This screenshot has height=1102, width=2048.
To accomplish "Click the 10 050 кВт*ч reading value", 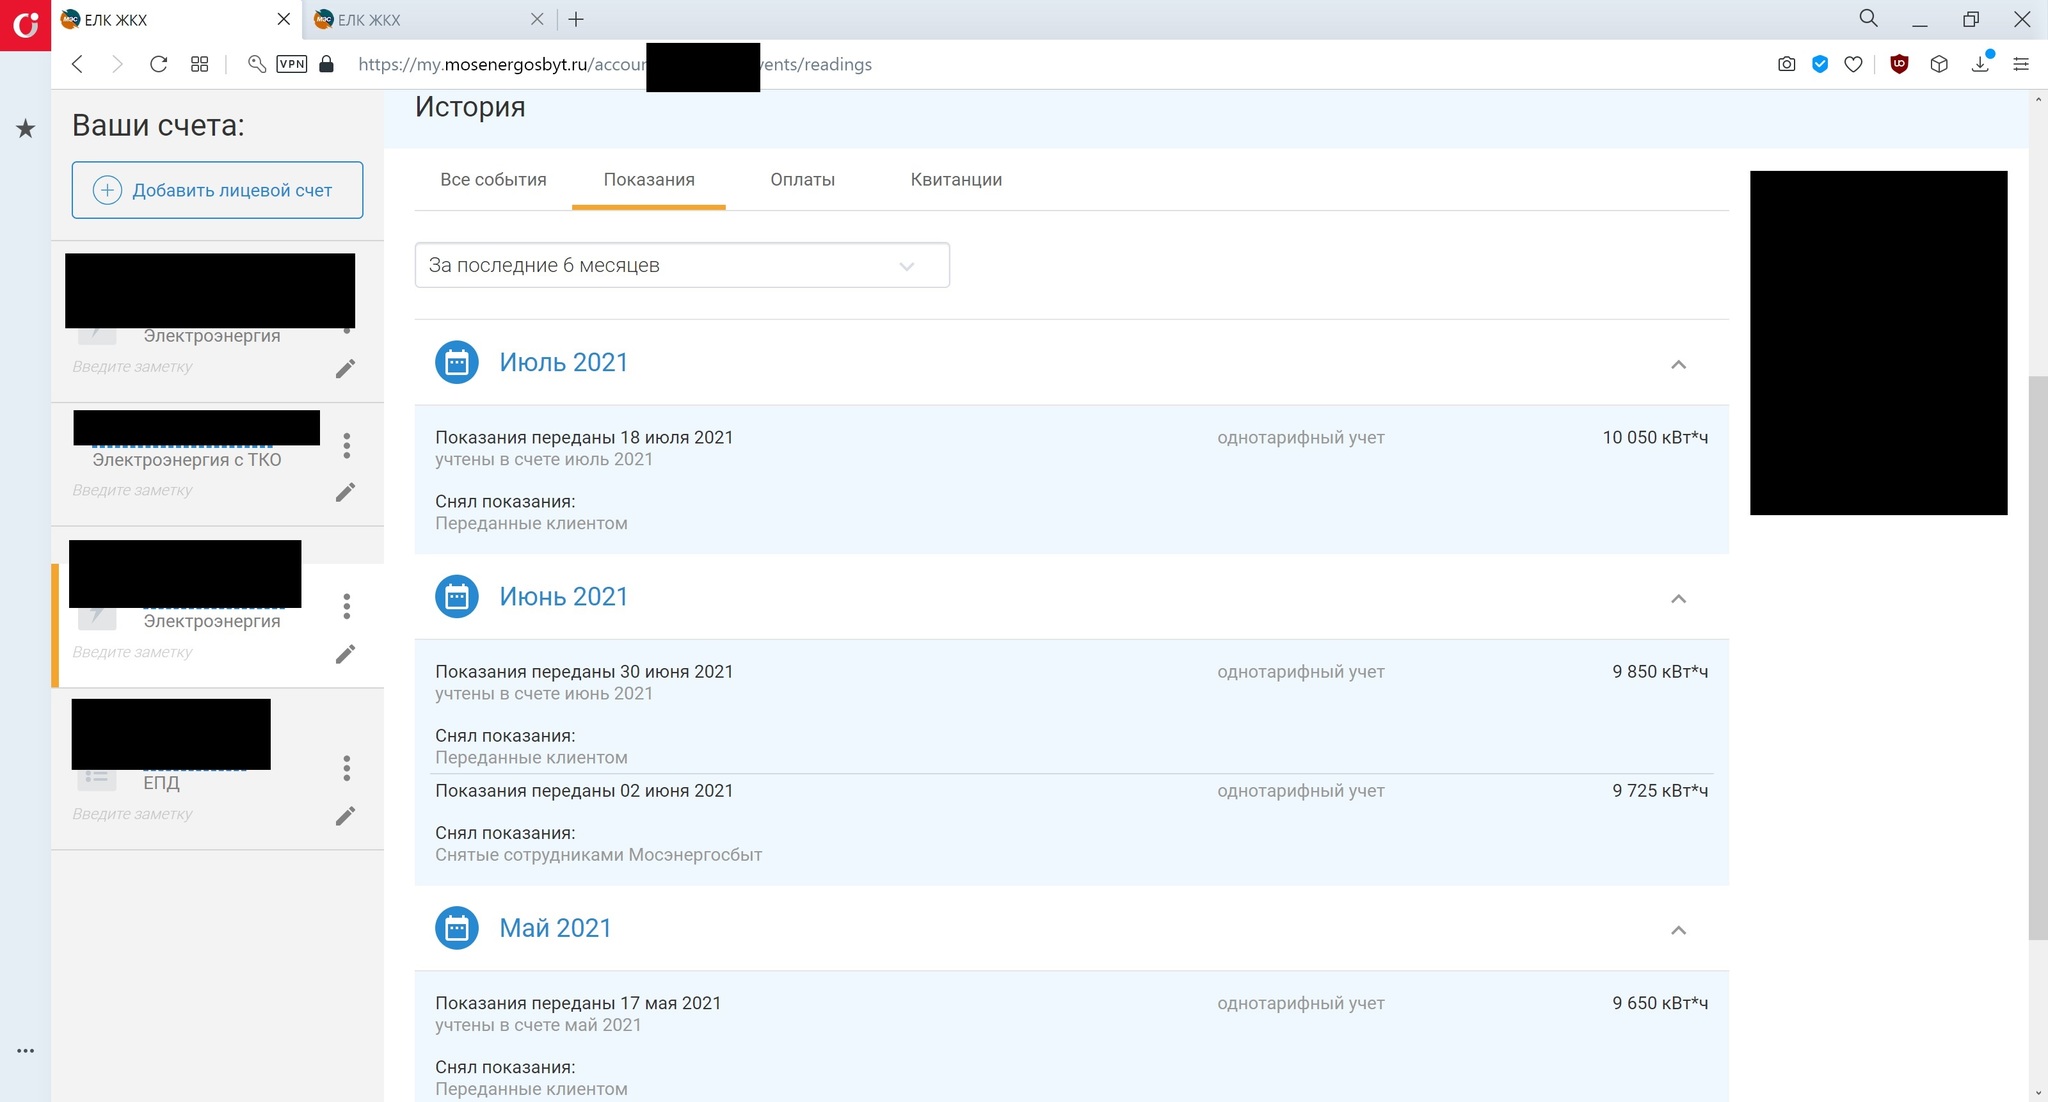I will point(1655,437).
